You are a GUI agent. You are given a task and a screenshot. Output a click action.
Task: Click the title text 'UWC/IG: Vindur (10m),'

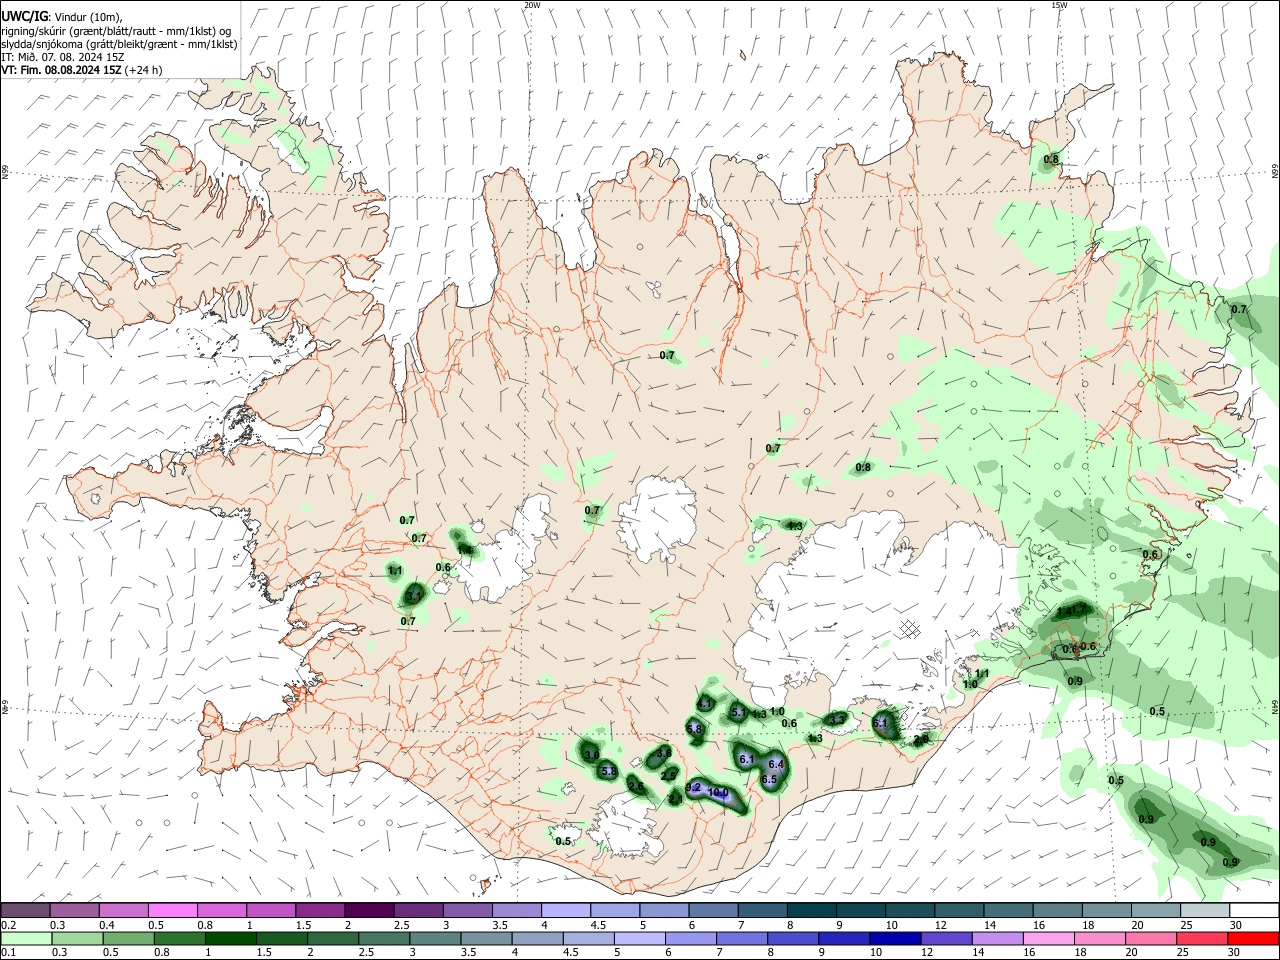pyautogui.click(x=62, y=17)
